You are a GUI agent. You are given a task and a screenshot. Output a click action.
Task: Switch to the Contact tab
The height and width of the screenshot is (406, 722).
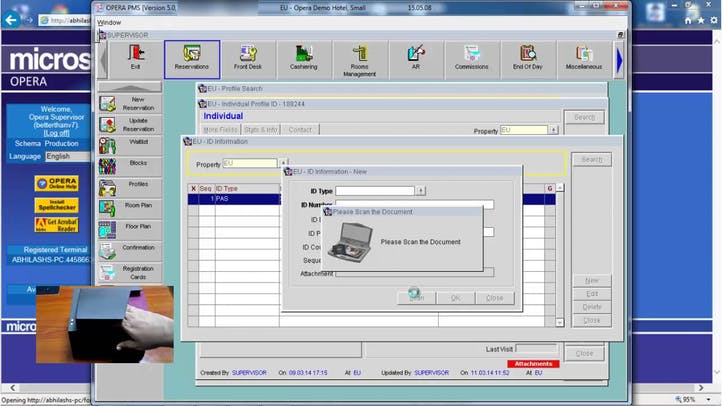300,130
